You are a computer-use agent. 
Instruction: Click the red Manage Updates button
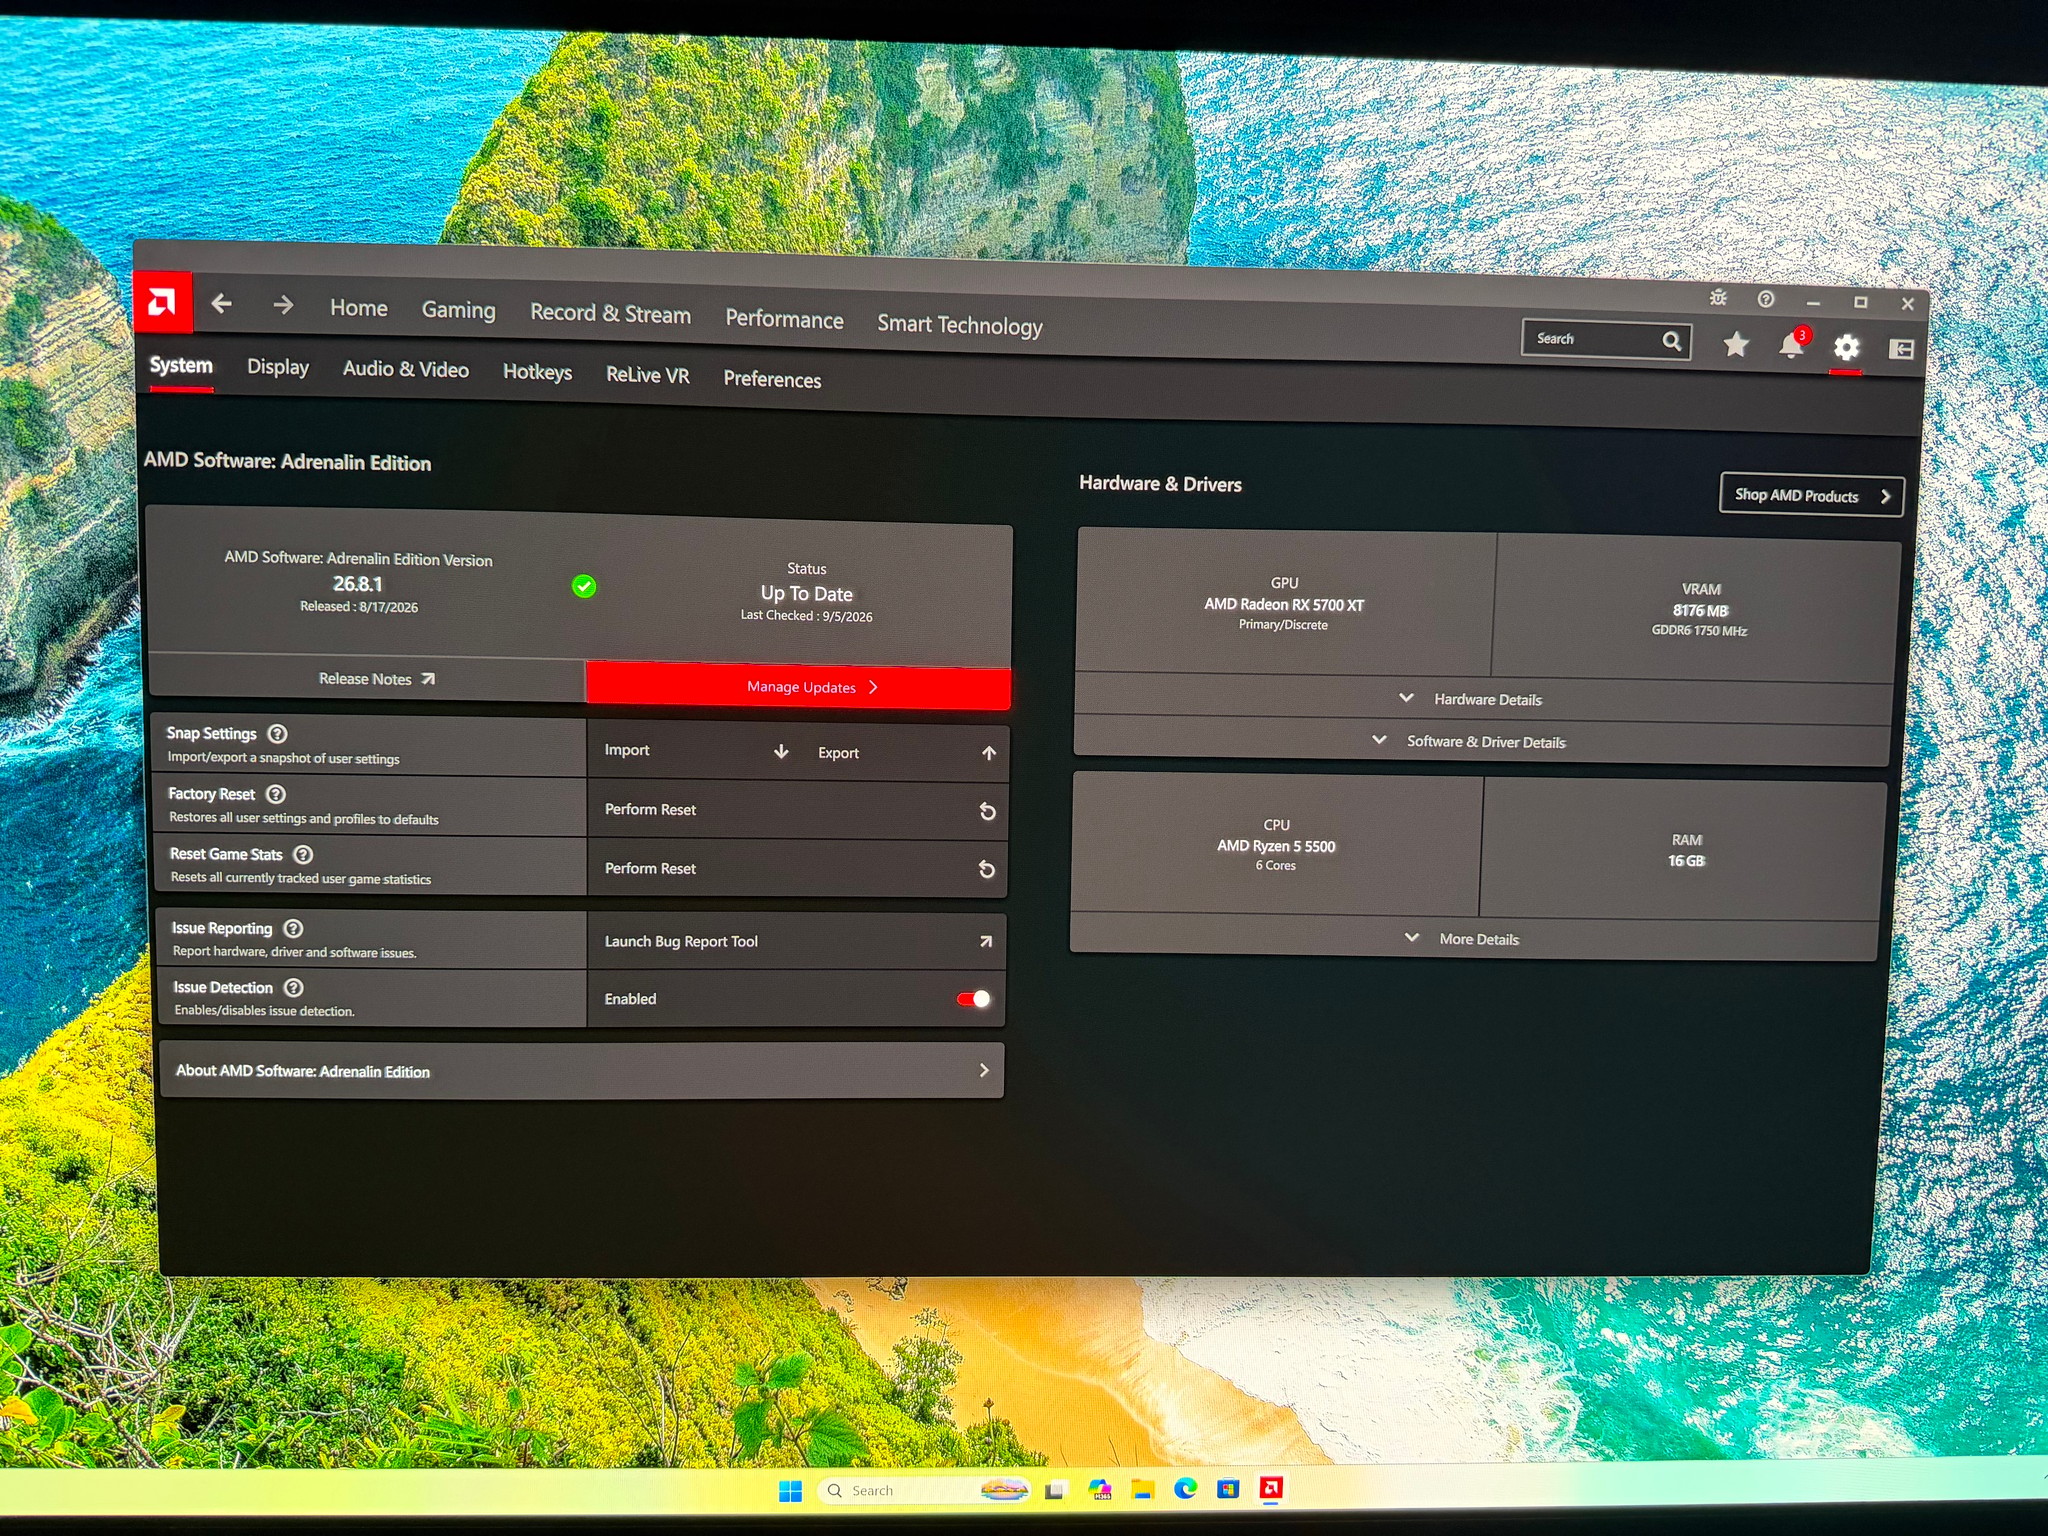(798, 686)
